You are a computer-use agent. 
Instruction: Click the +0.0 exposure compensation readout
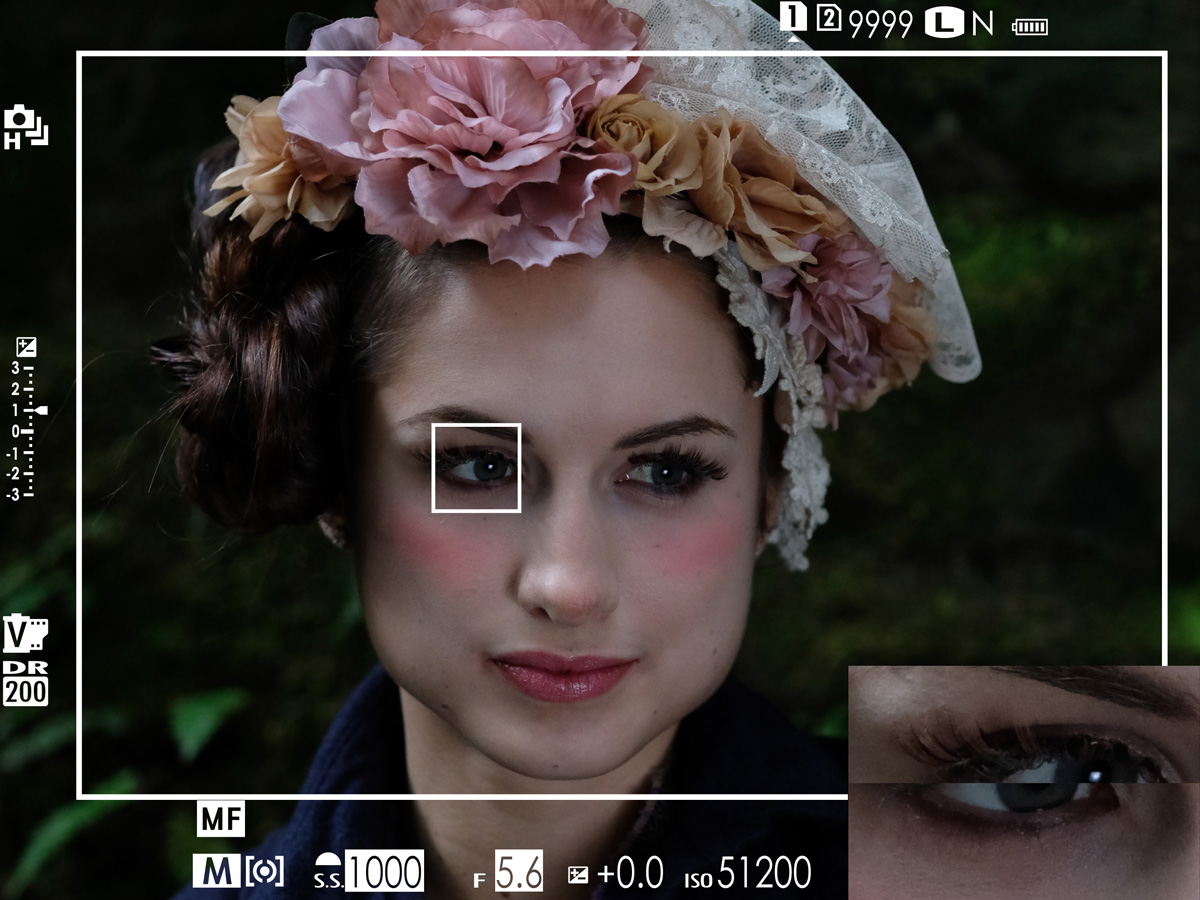tap(629, 873)
